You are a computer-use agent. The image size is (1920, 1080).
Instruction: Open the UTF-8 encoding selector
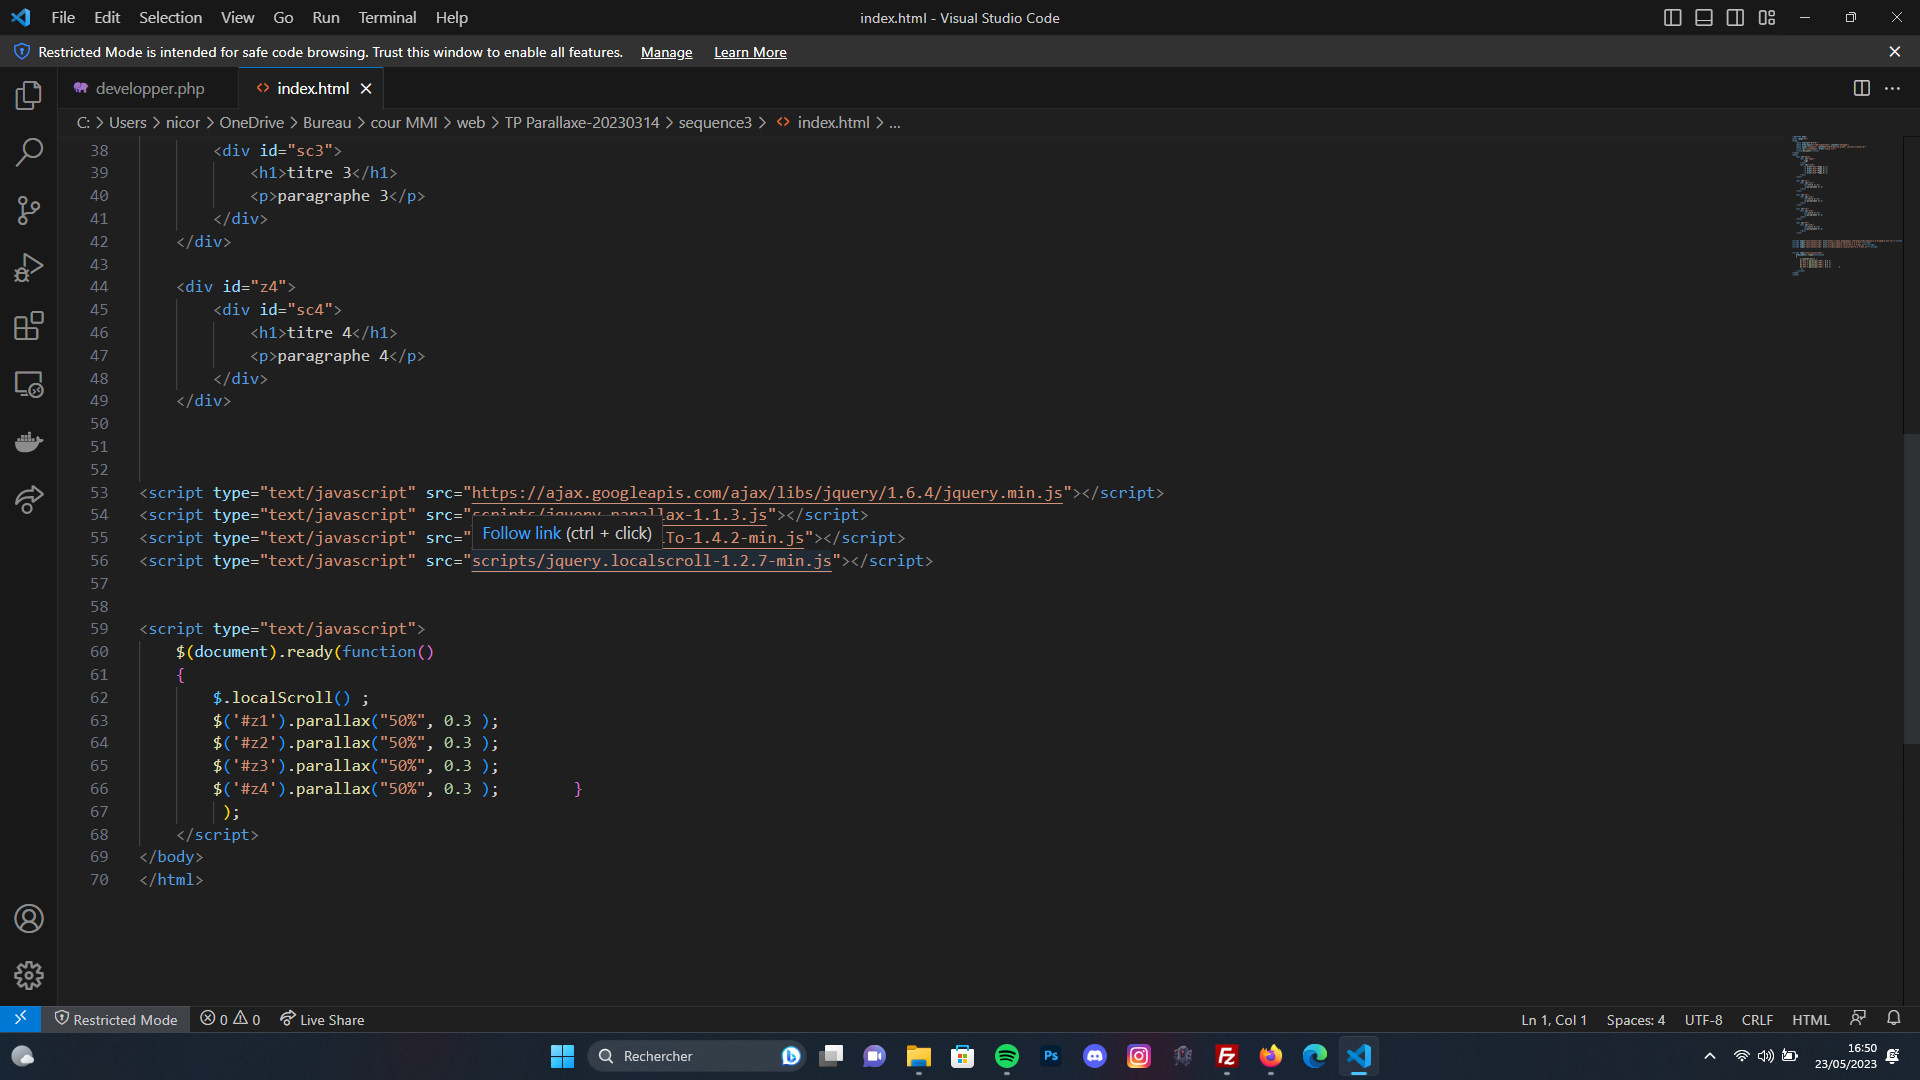coord(1703,1020)
